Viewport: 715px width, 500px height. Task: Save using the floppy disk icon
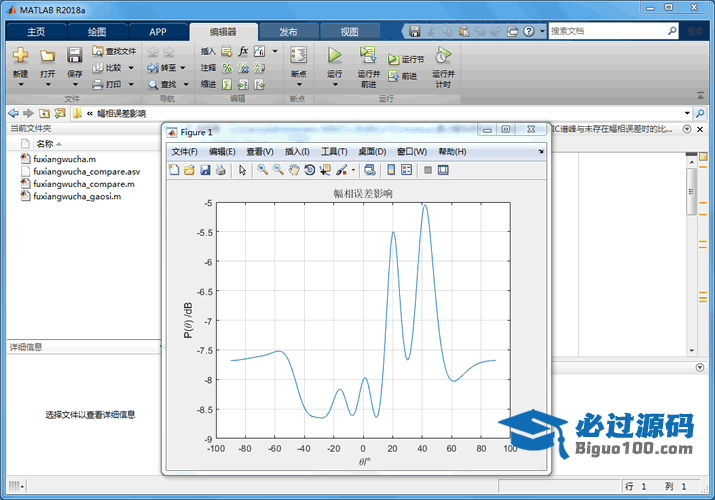tap(74, 55)
